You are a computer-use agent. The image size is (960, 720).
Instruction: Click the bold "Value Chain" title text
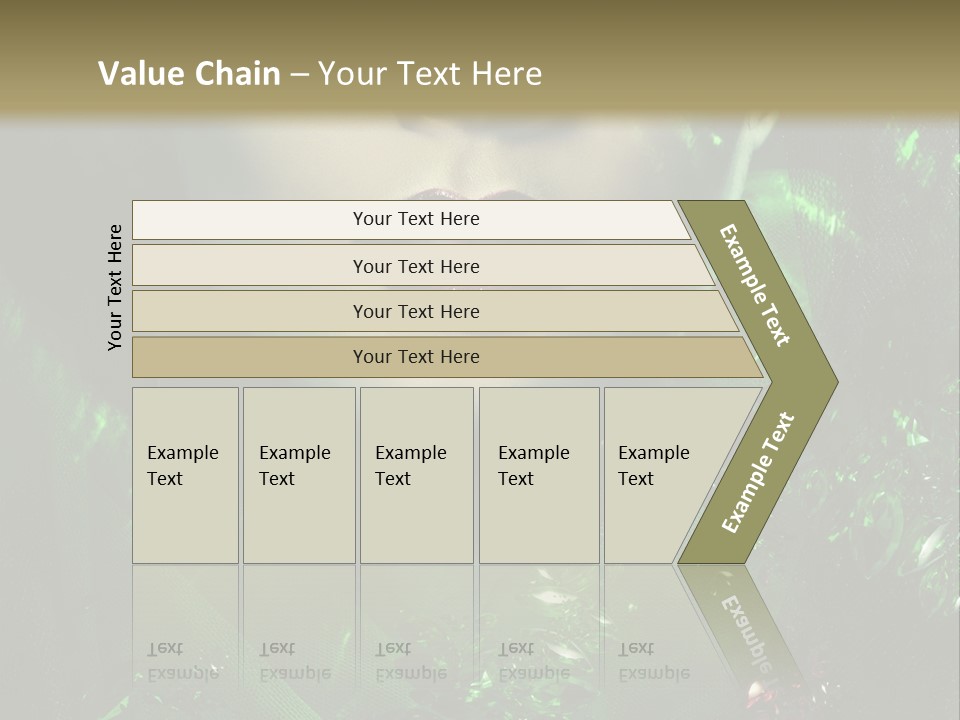(x=189, y=74)
